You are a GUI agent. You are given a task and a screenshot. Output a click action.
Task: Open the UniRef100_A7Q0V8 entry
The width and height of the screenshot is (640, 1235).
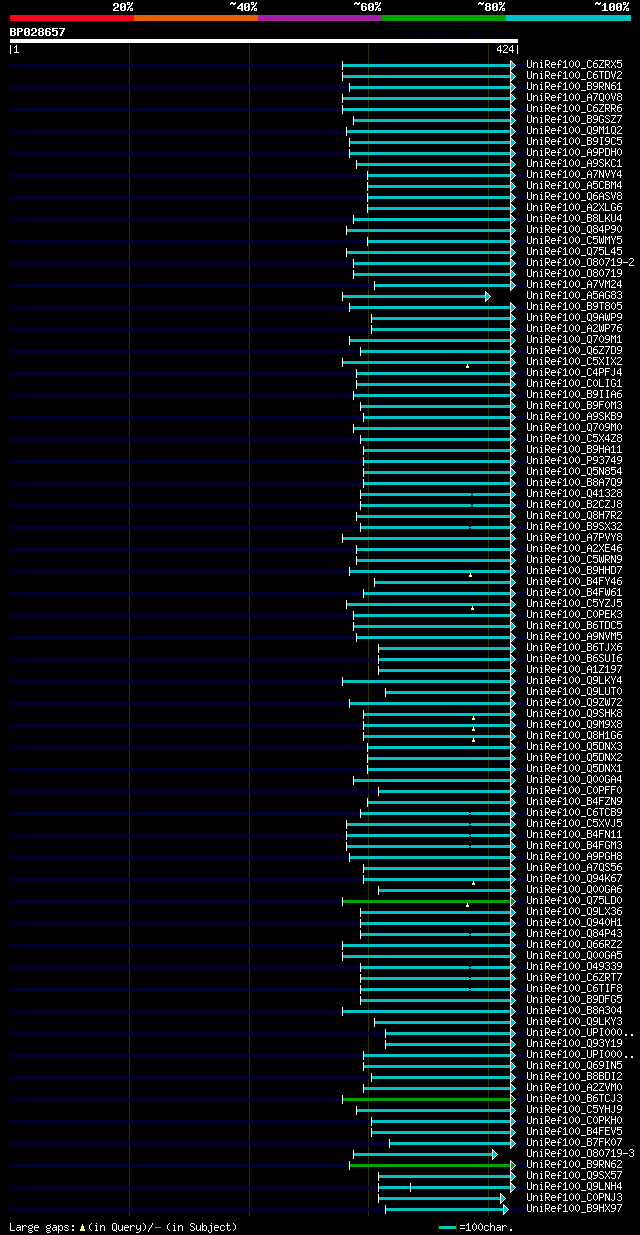[574, 97]
